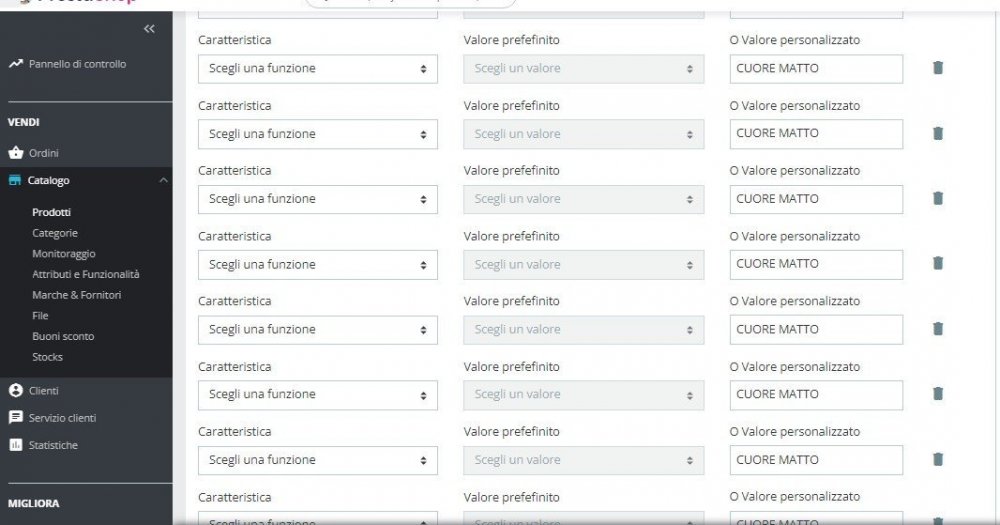
Task: Open the second fully visible 'Scegli una funzione' dropdown
Action: pyautogui.click(x=317, y=134)
